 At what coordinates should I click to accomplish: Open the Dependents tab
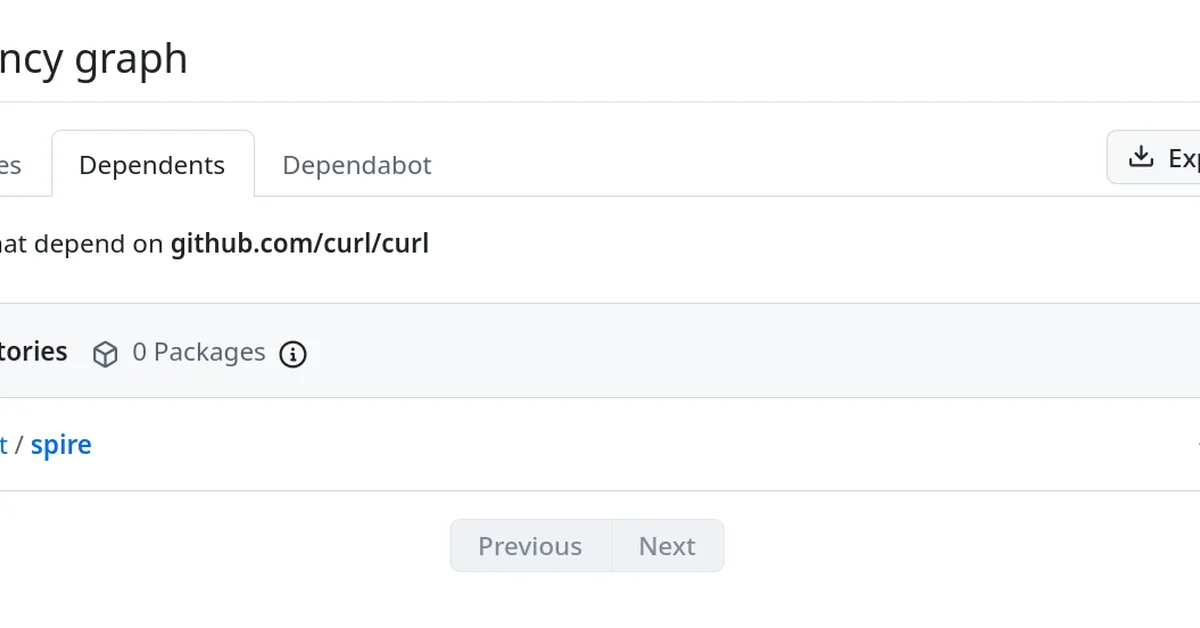152,165
